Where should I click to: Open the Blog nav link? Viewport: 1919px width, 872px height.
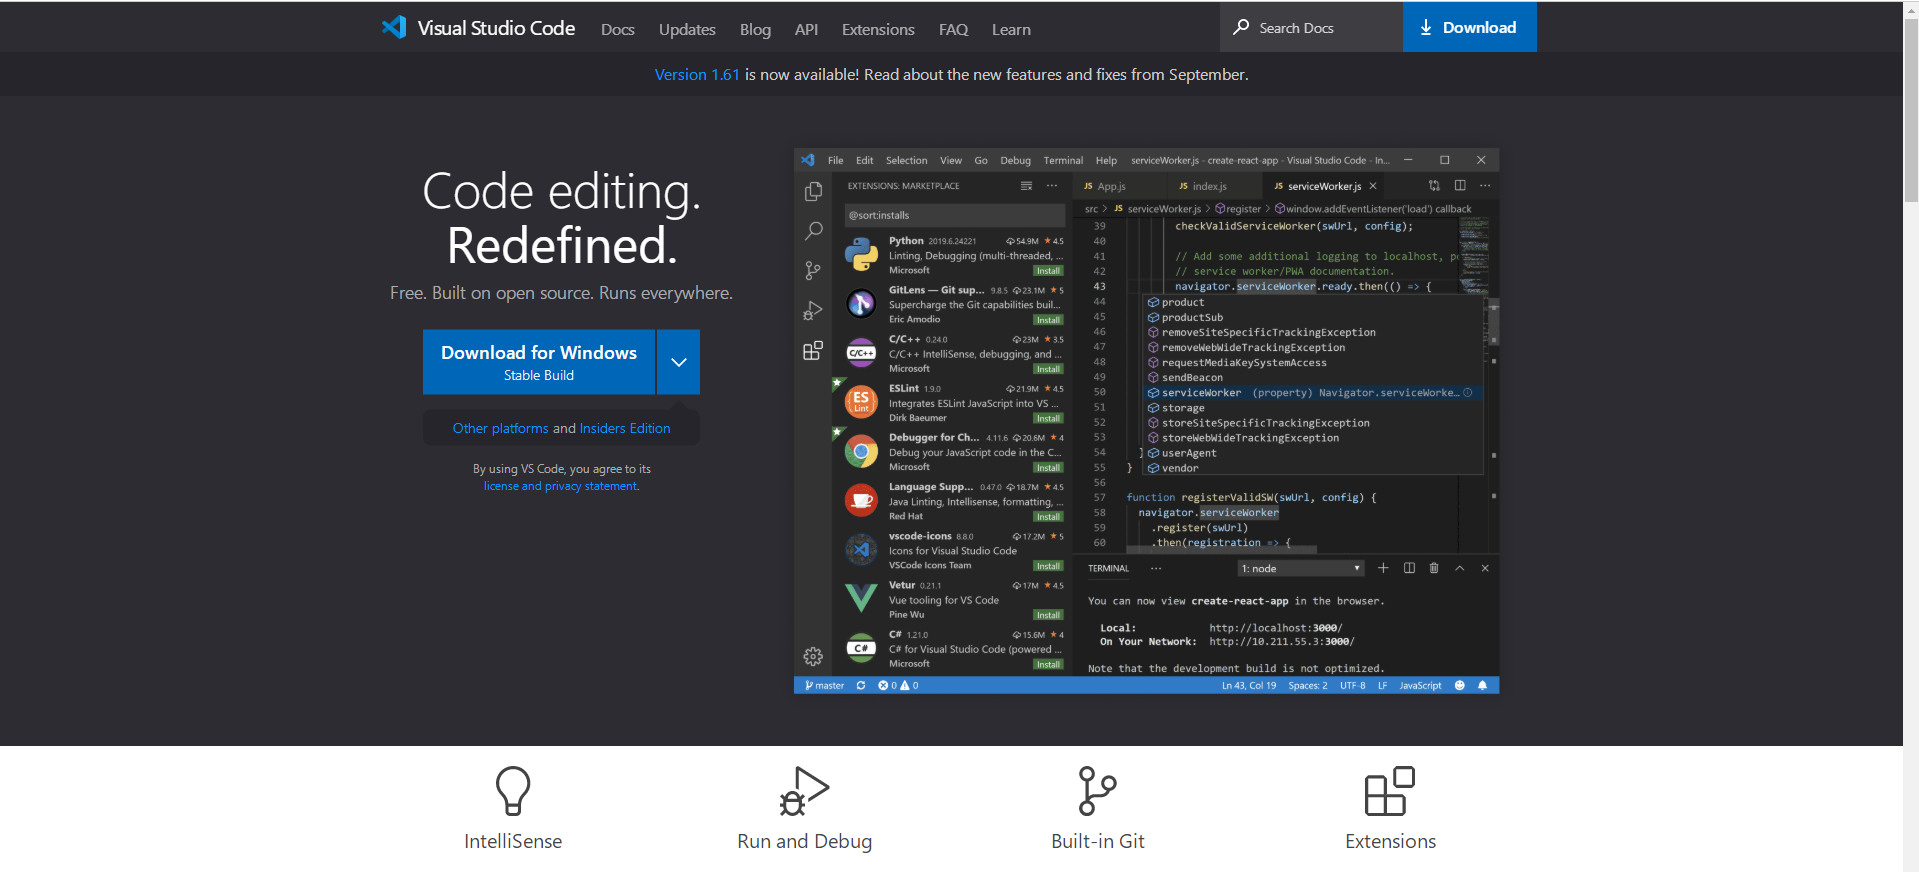[x=755, y=30]
